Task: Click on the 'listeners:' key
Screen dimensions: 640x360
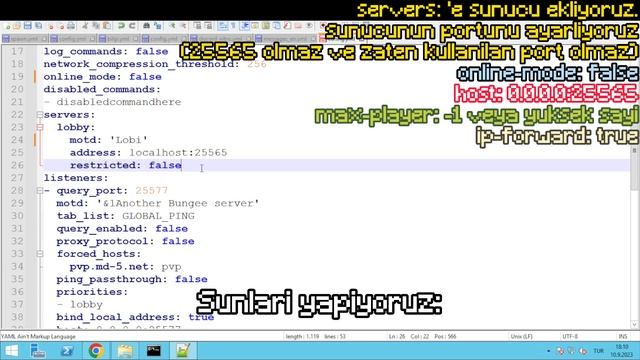Action: click(x=76, y=178)
